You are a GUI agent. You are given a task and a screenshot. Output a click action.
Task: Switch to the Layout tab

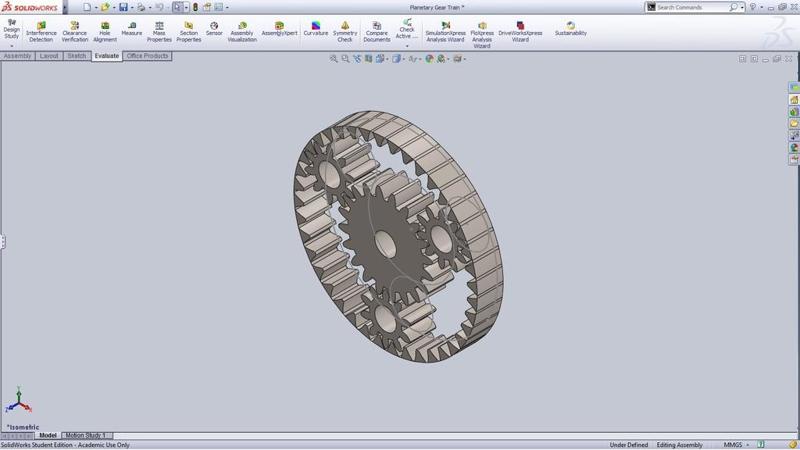click(x=49, y=56)
